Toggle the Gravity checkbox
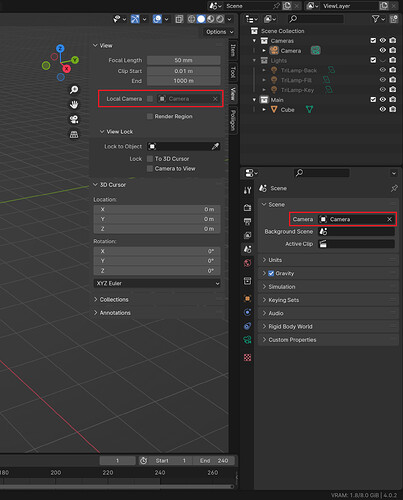This screenshot has height=500, width=403. [x=271, y=273]
